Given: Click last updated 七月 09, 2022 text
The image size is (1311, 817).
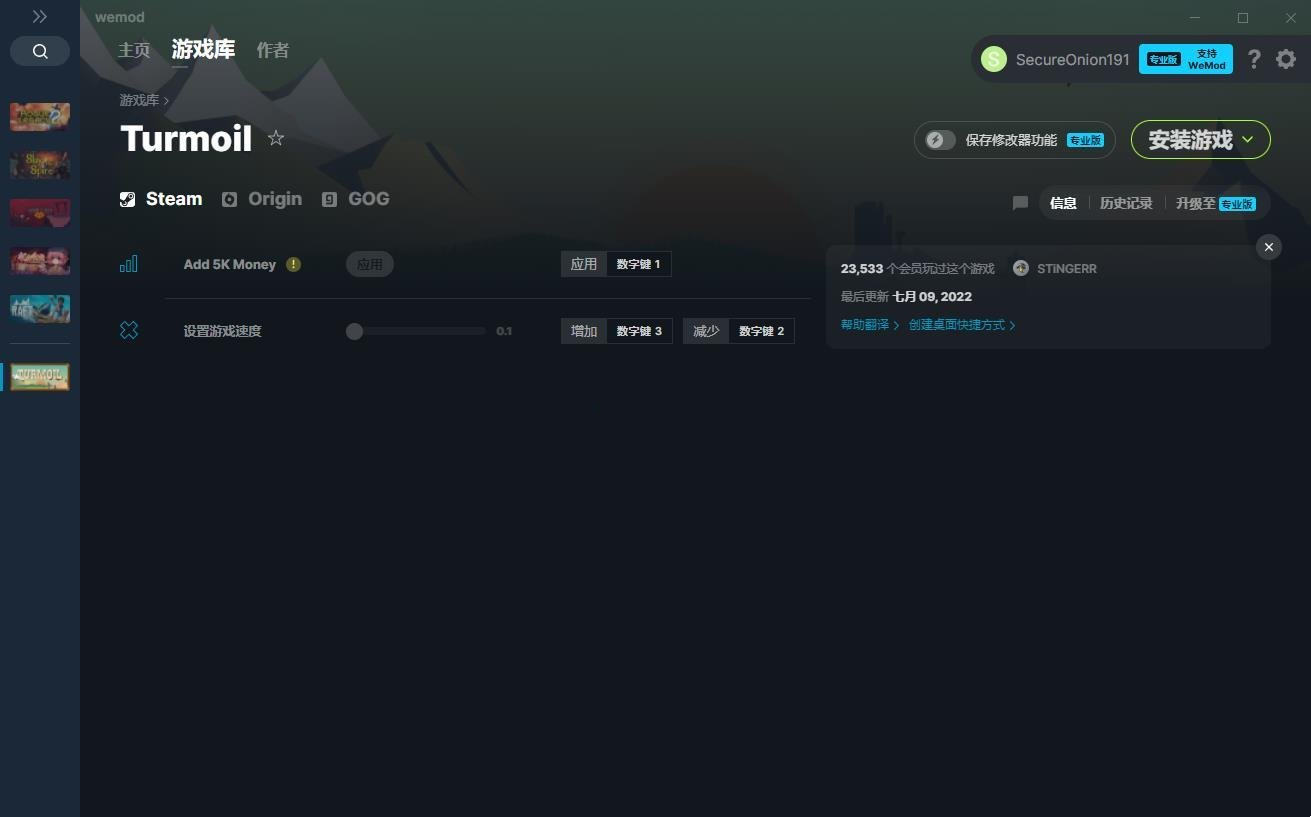Looking at the screenshot, I should (906, 297).
